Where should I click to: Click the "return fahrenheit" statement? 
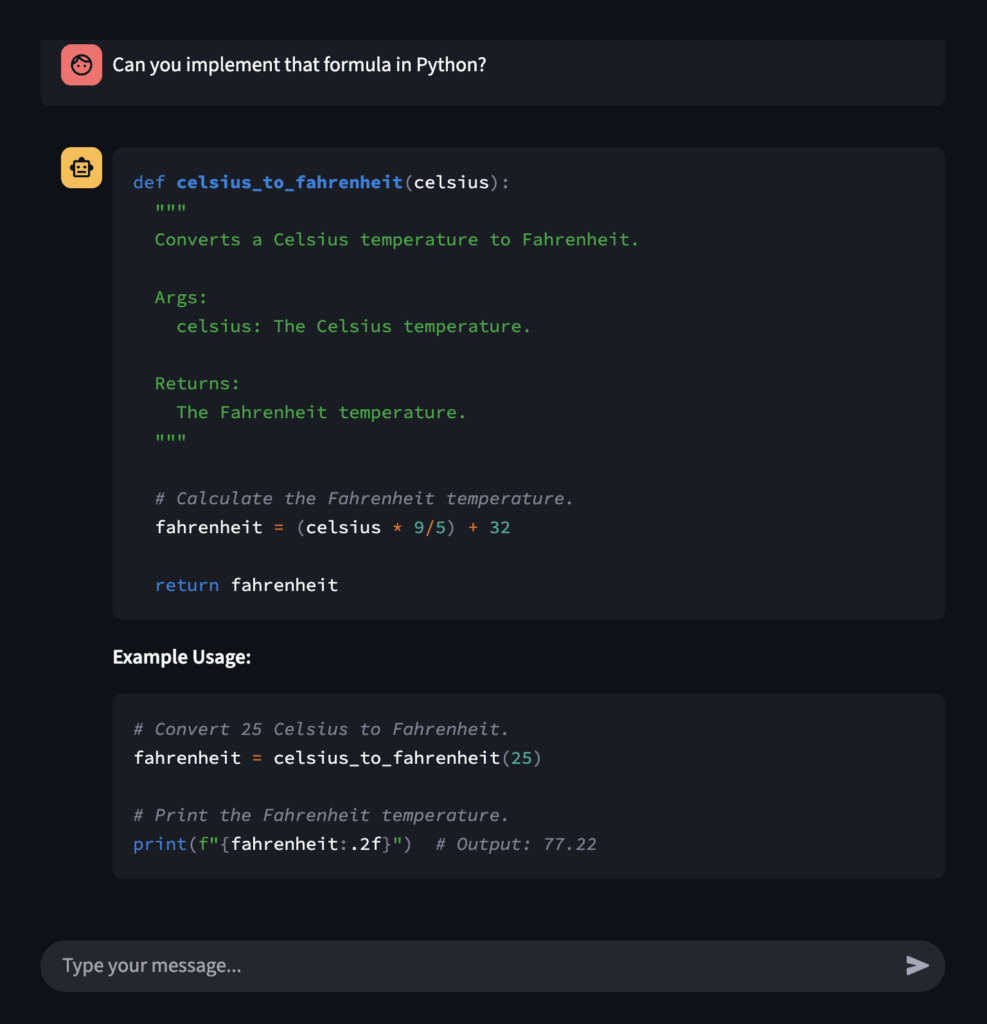point(246,585)
